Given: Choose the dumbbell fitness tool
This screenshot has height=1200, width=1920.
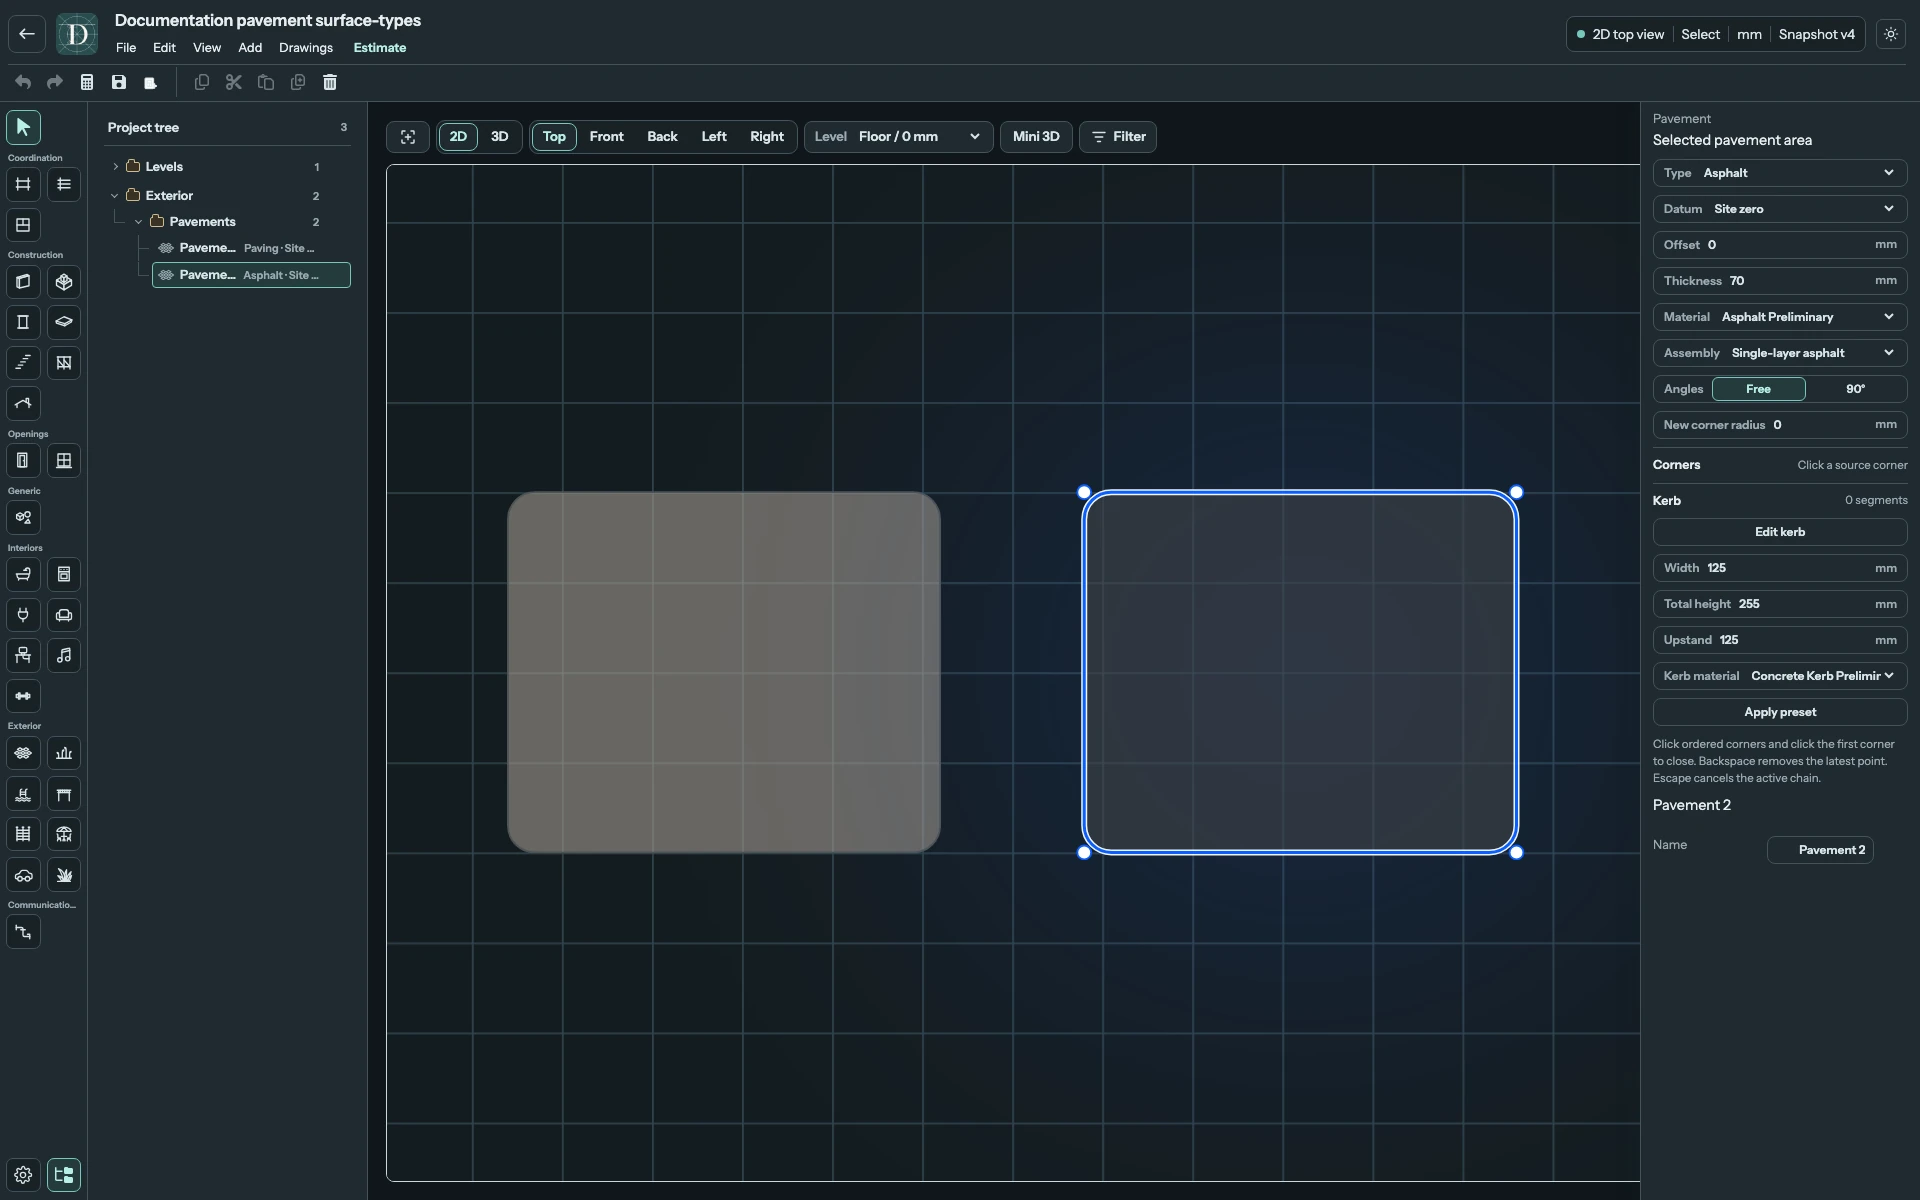Looking at the screenshot, I should click(23, 696).
